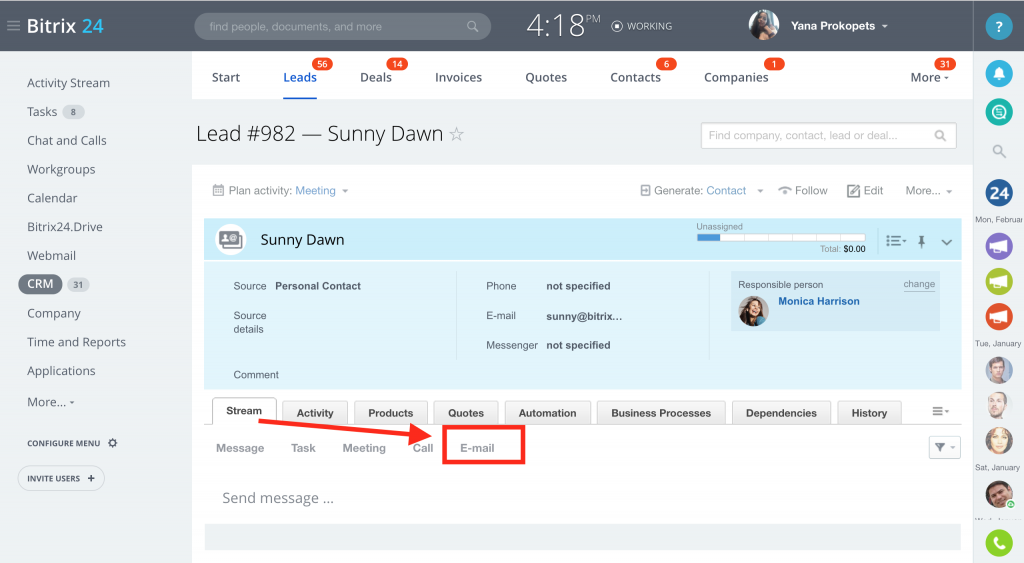Click the Invite Users button

coord(61,479)
